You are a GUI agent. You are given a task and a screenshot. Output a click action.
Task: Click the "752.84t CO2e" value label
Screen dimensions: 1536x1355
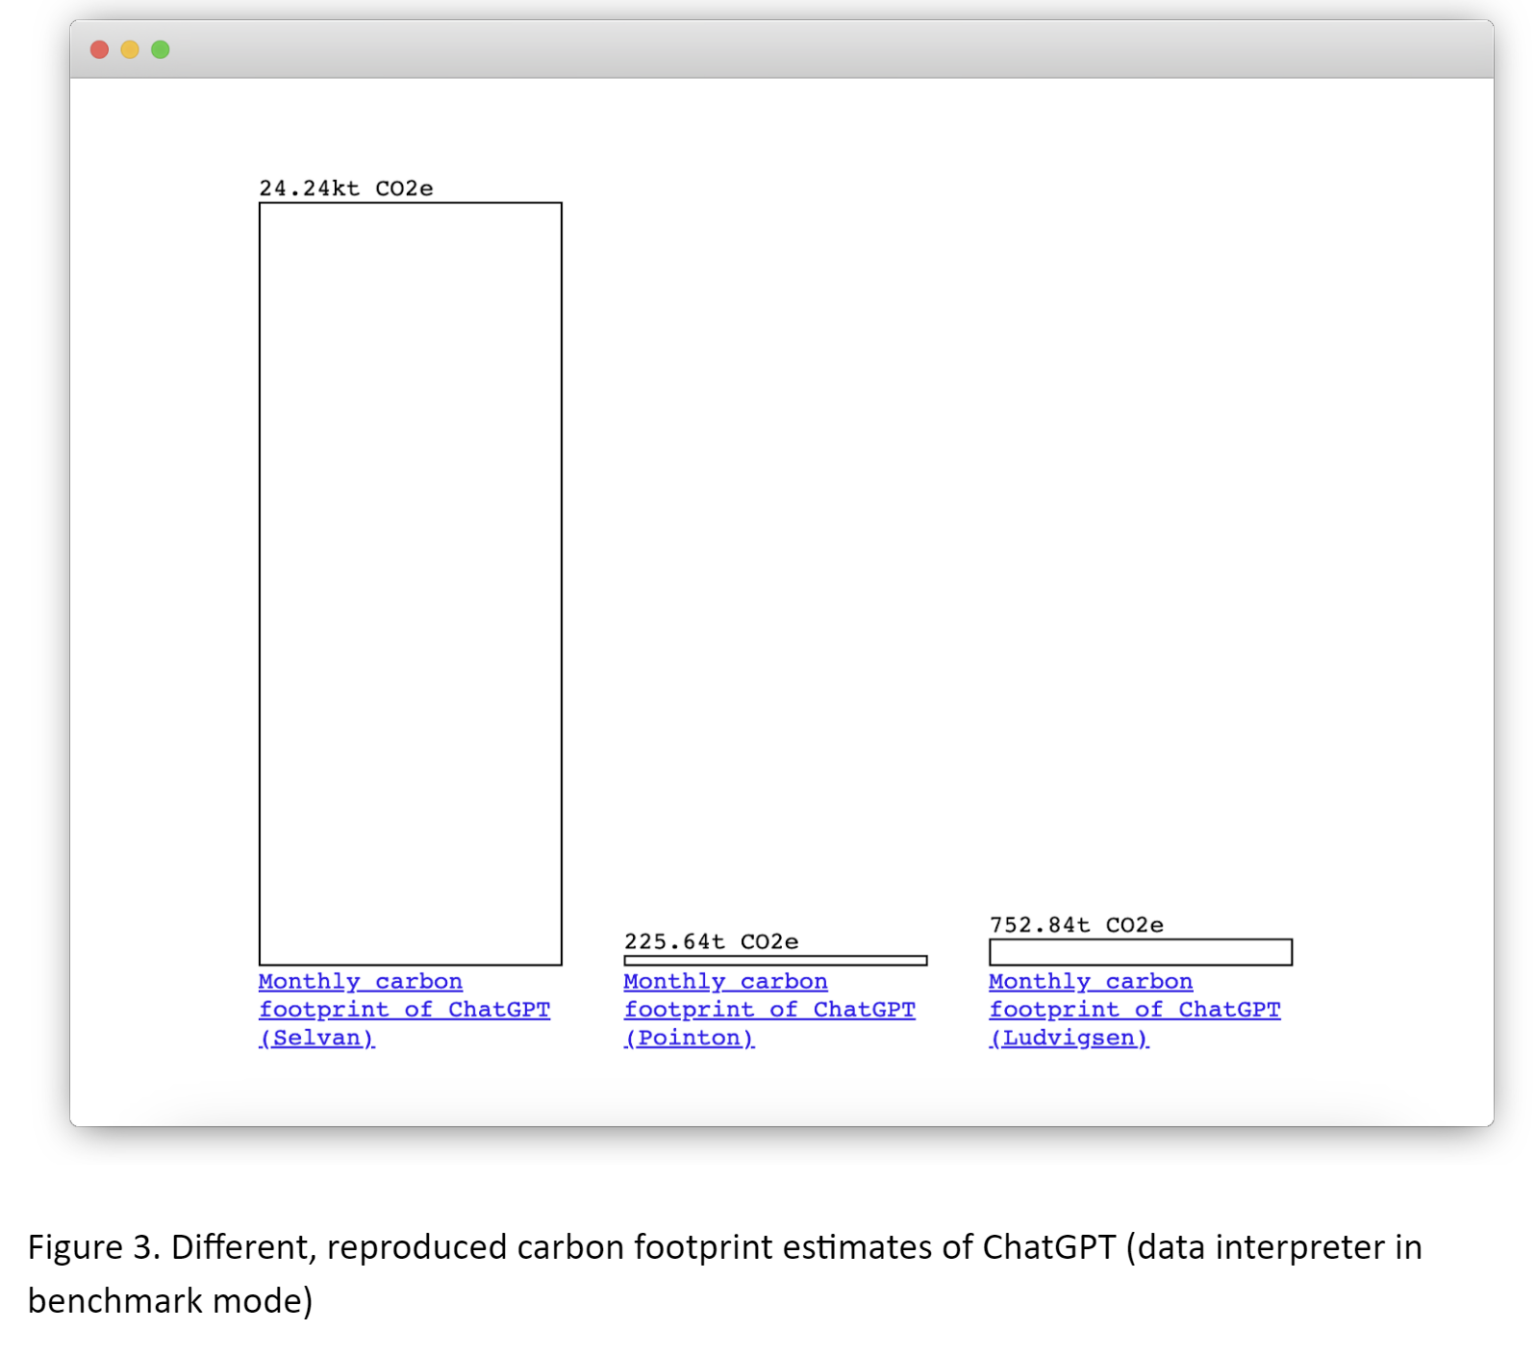coord(1077,924)
